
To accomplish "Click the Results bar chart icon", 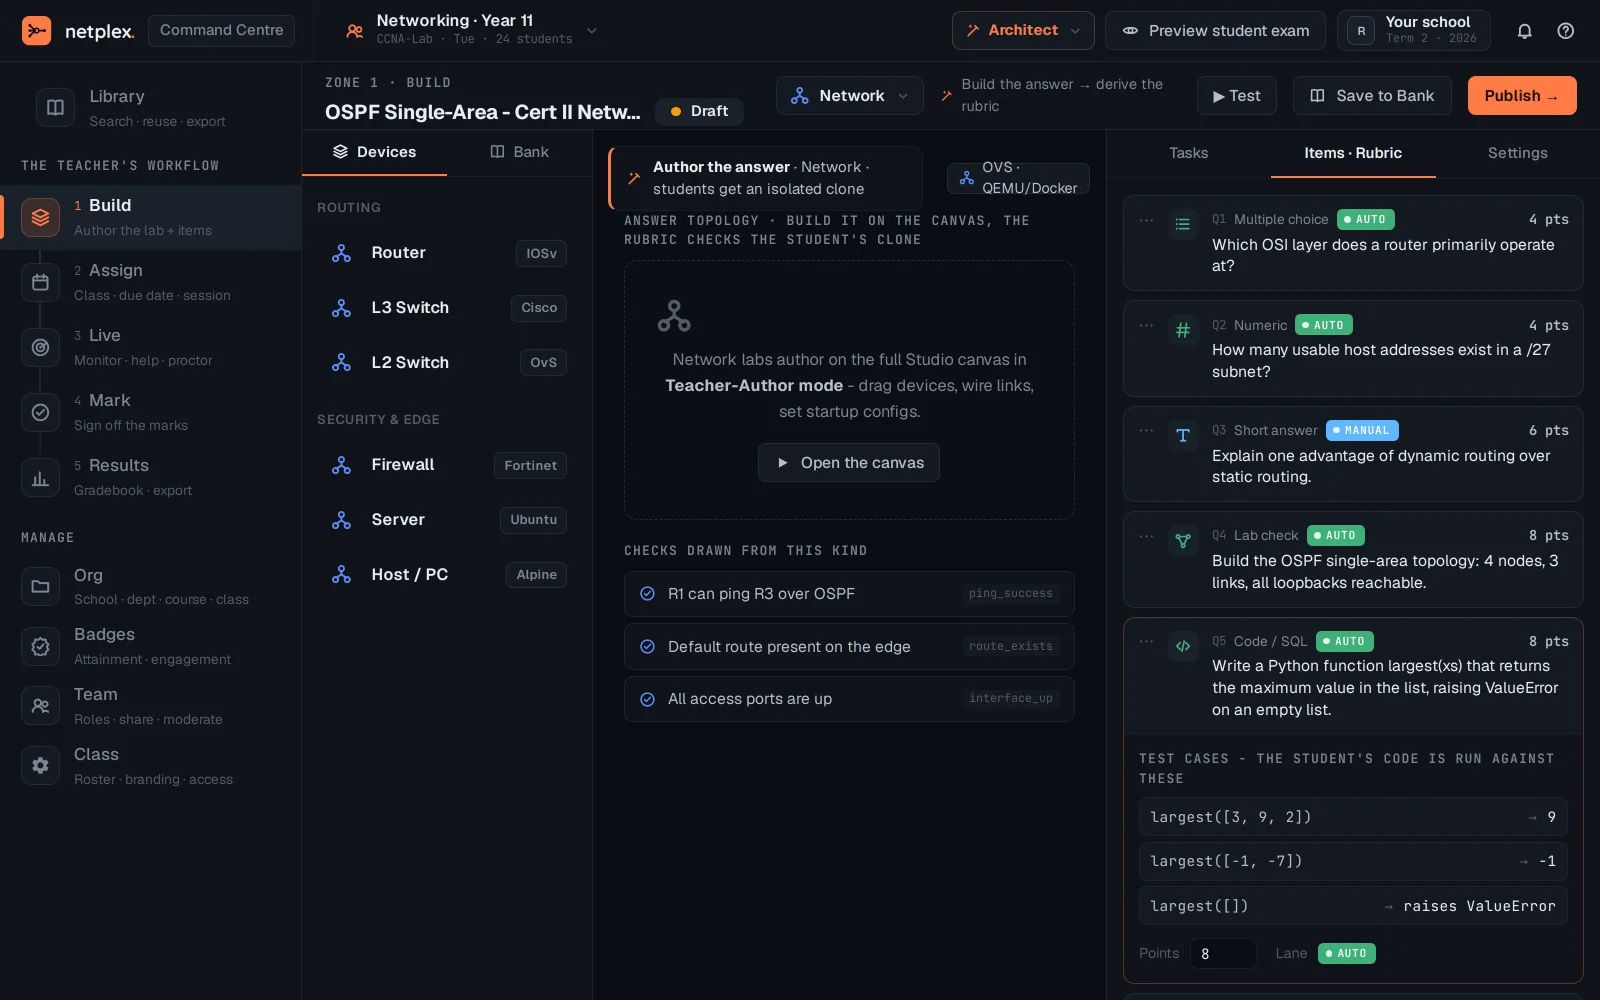I will click(40, 477).
